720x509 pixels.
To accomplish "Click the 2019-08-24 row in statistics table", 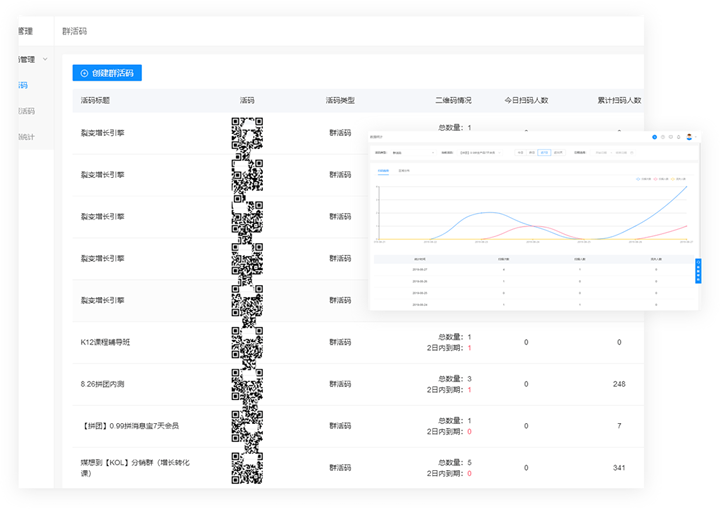I will click(534, 305).
